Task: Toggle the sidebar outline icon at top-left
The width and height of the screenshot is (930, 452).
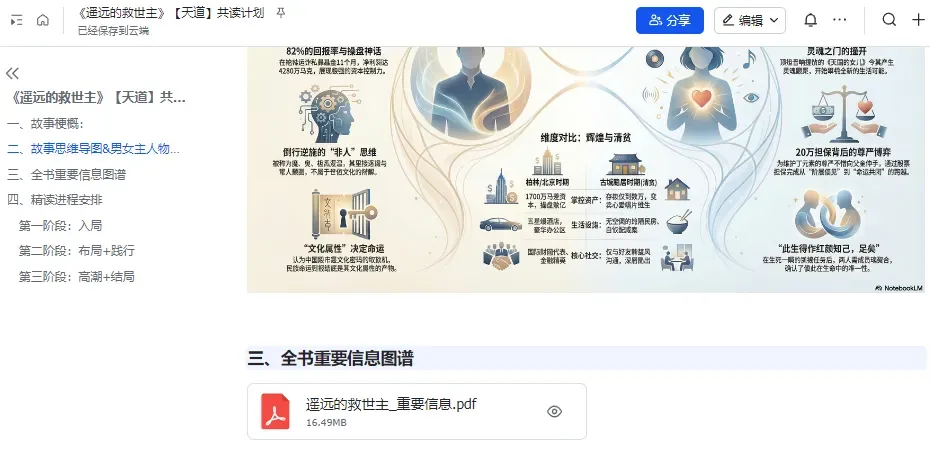Action: (x=17, y=20)
